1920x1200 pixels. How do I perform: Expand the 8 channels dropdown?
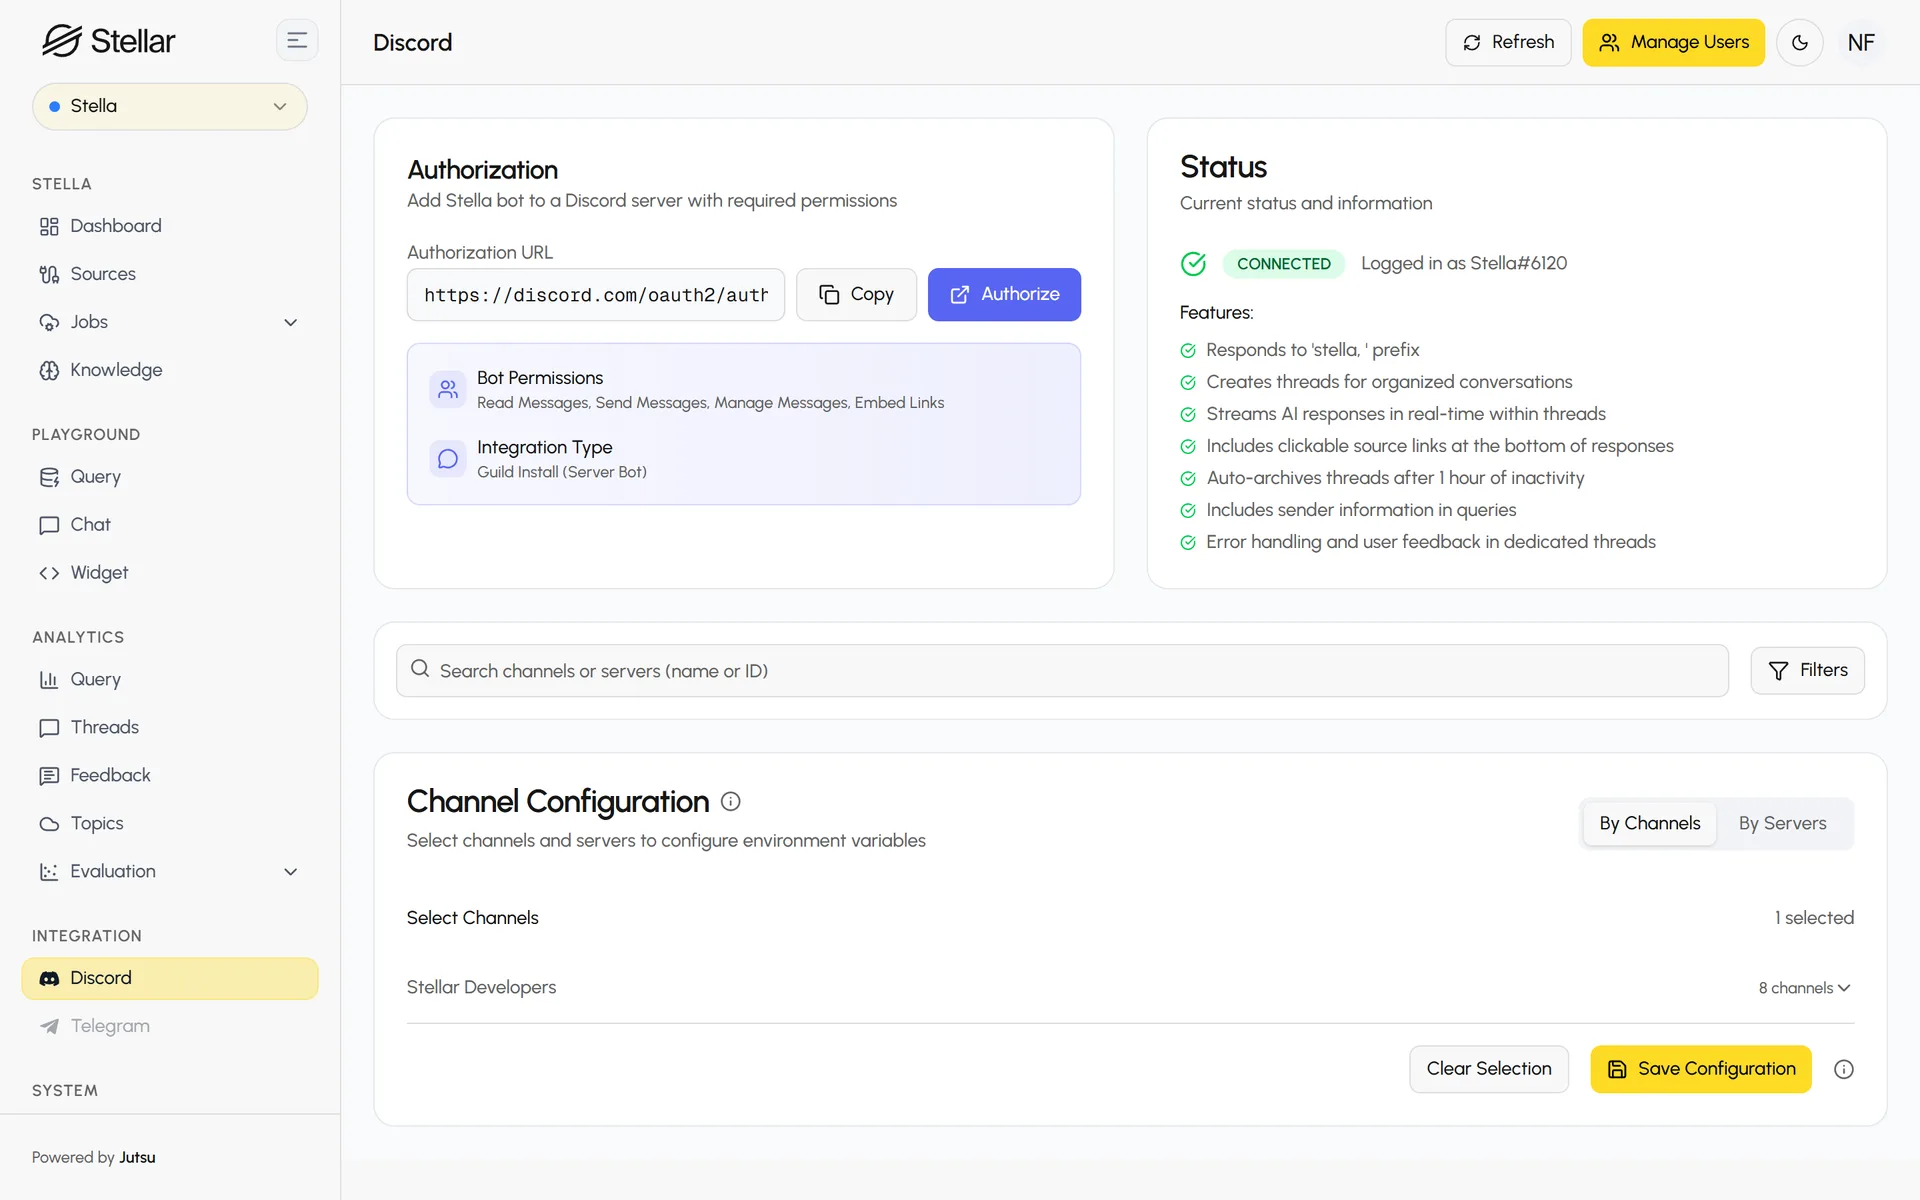[x=1805, y=988]
